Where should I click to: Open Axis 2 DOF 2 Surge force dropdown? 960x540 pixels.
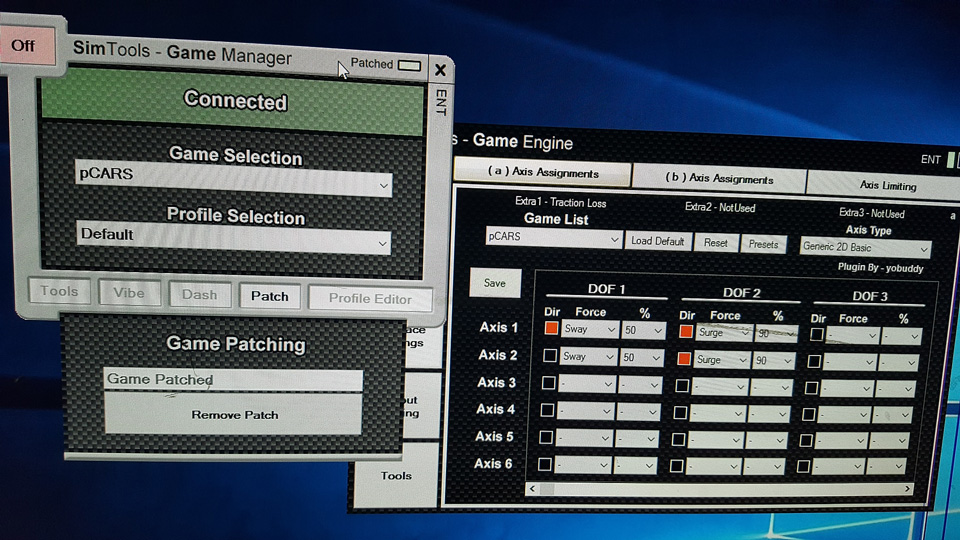722,360
